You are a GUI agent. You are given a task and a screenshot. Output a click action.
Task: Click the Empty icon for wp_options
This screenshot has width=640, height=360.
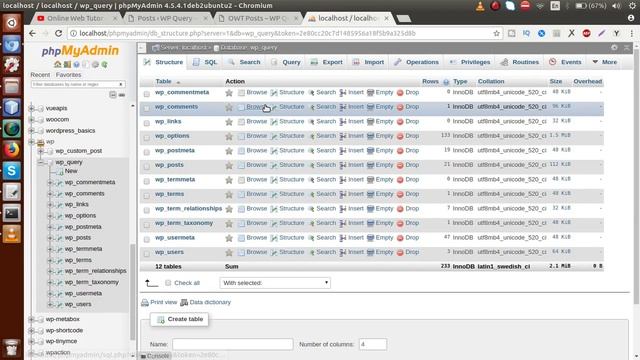[370, 136]
